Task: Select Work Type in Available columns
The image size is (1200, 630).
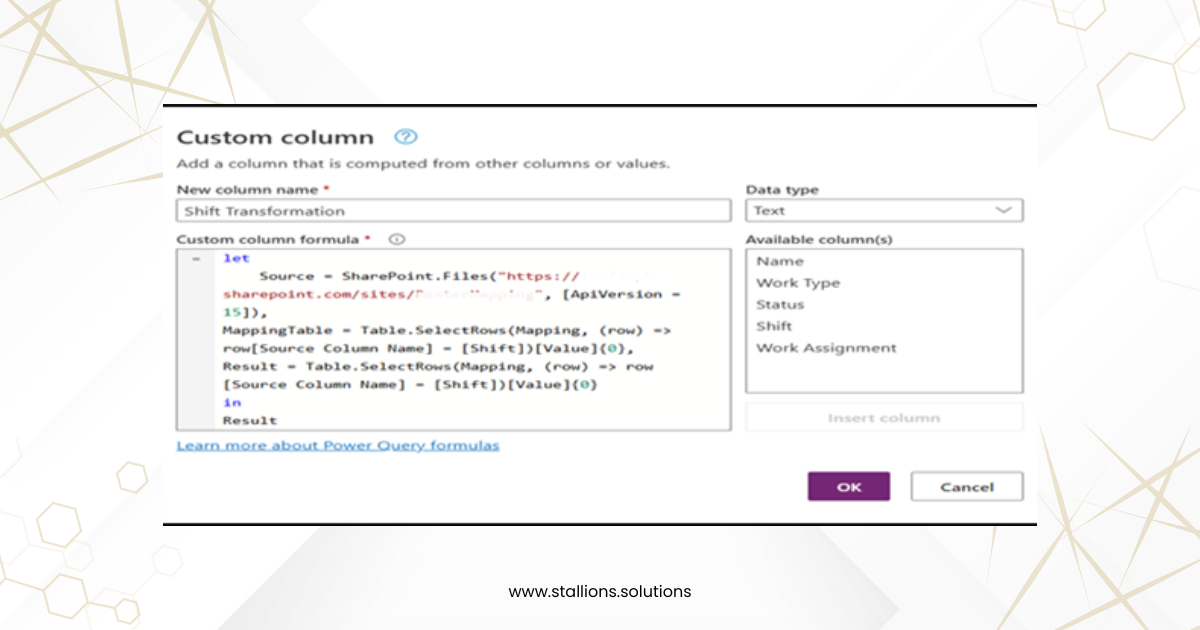Action: (797, 283)
